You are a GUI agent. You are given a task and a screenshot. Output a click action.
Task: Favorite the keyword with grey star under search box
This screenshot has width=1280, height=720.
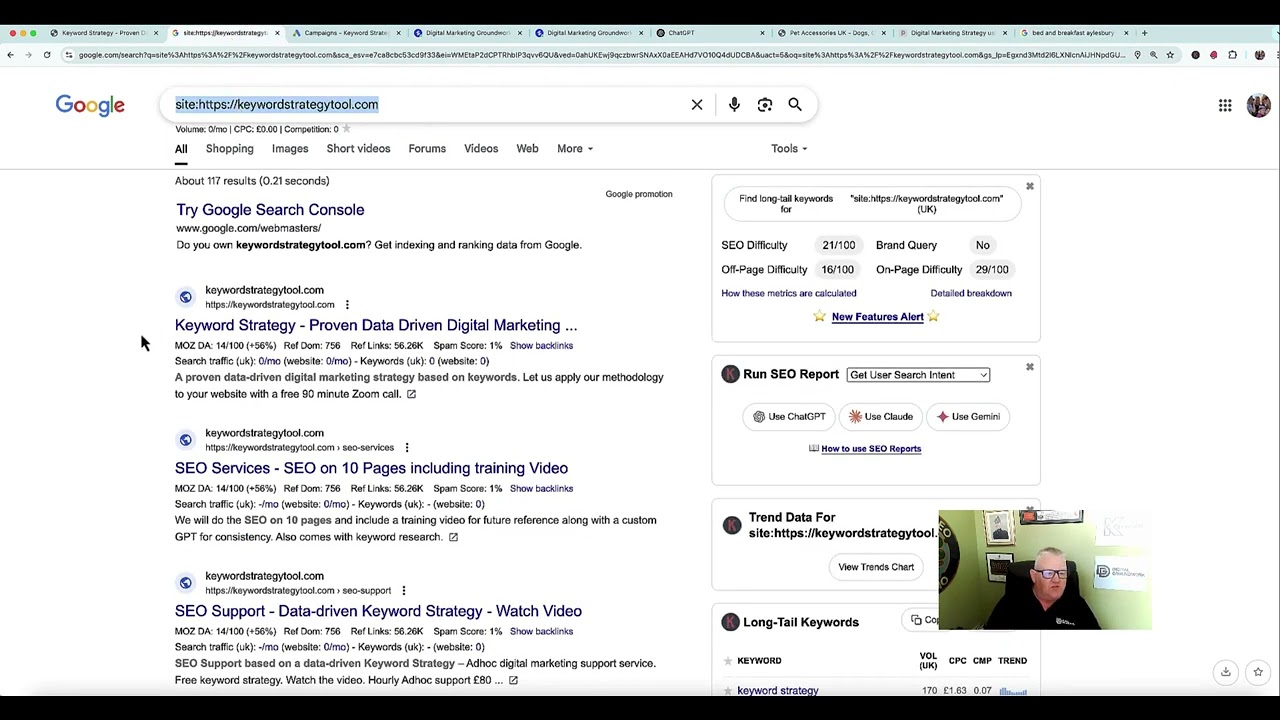point(346,129)
